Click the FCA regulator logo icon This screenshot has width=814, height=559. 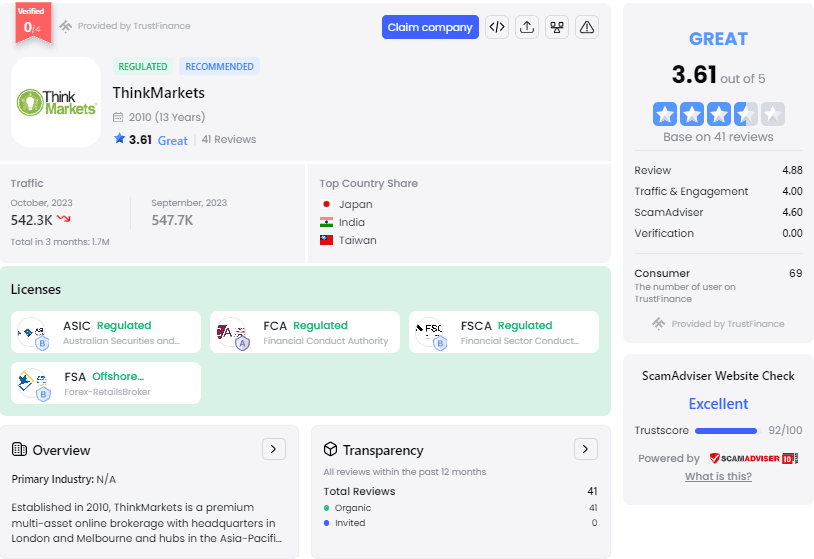(232, 333)
